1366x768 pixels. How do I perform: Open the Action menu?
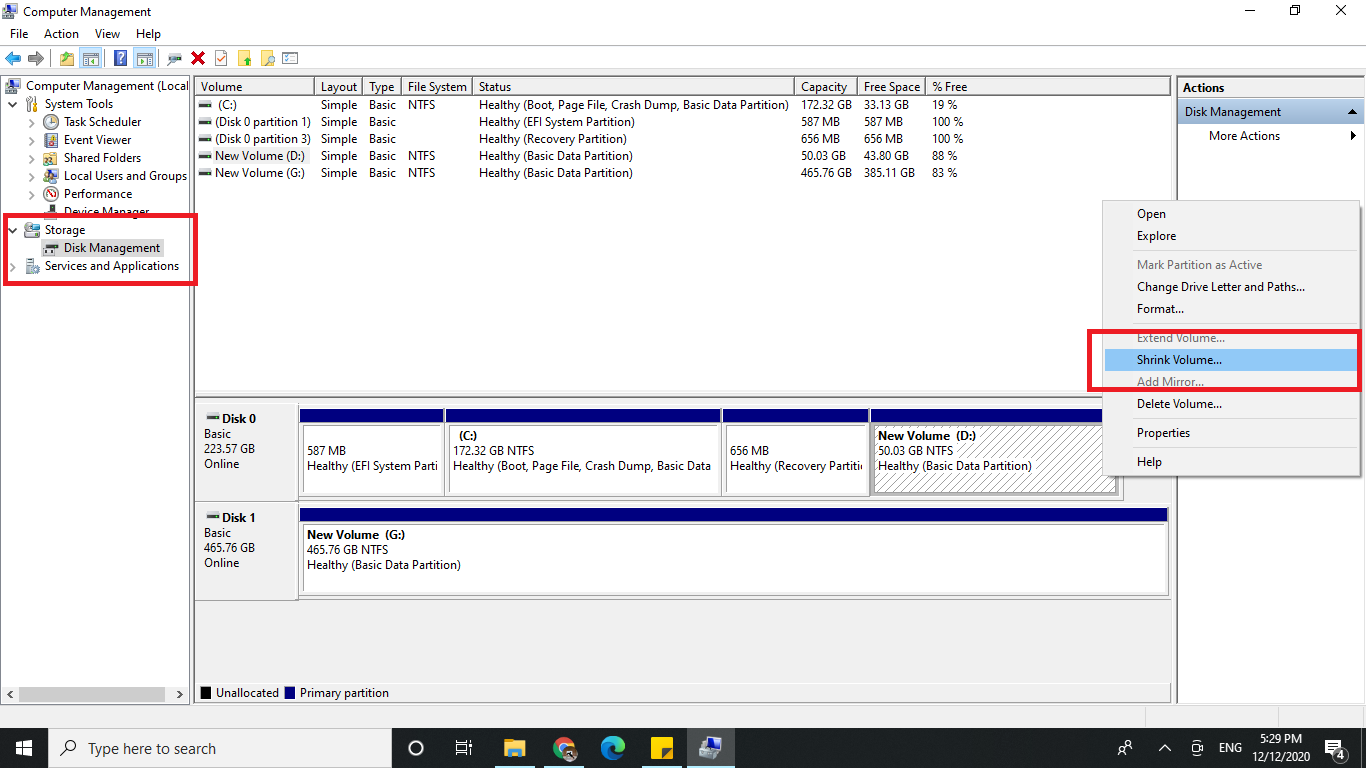pos(61,34)
